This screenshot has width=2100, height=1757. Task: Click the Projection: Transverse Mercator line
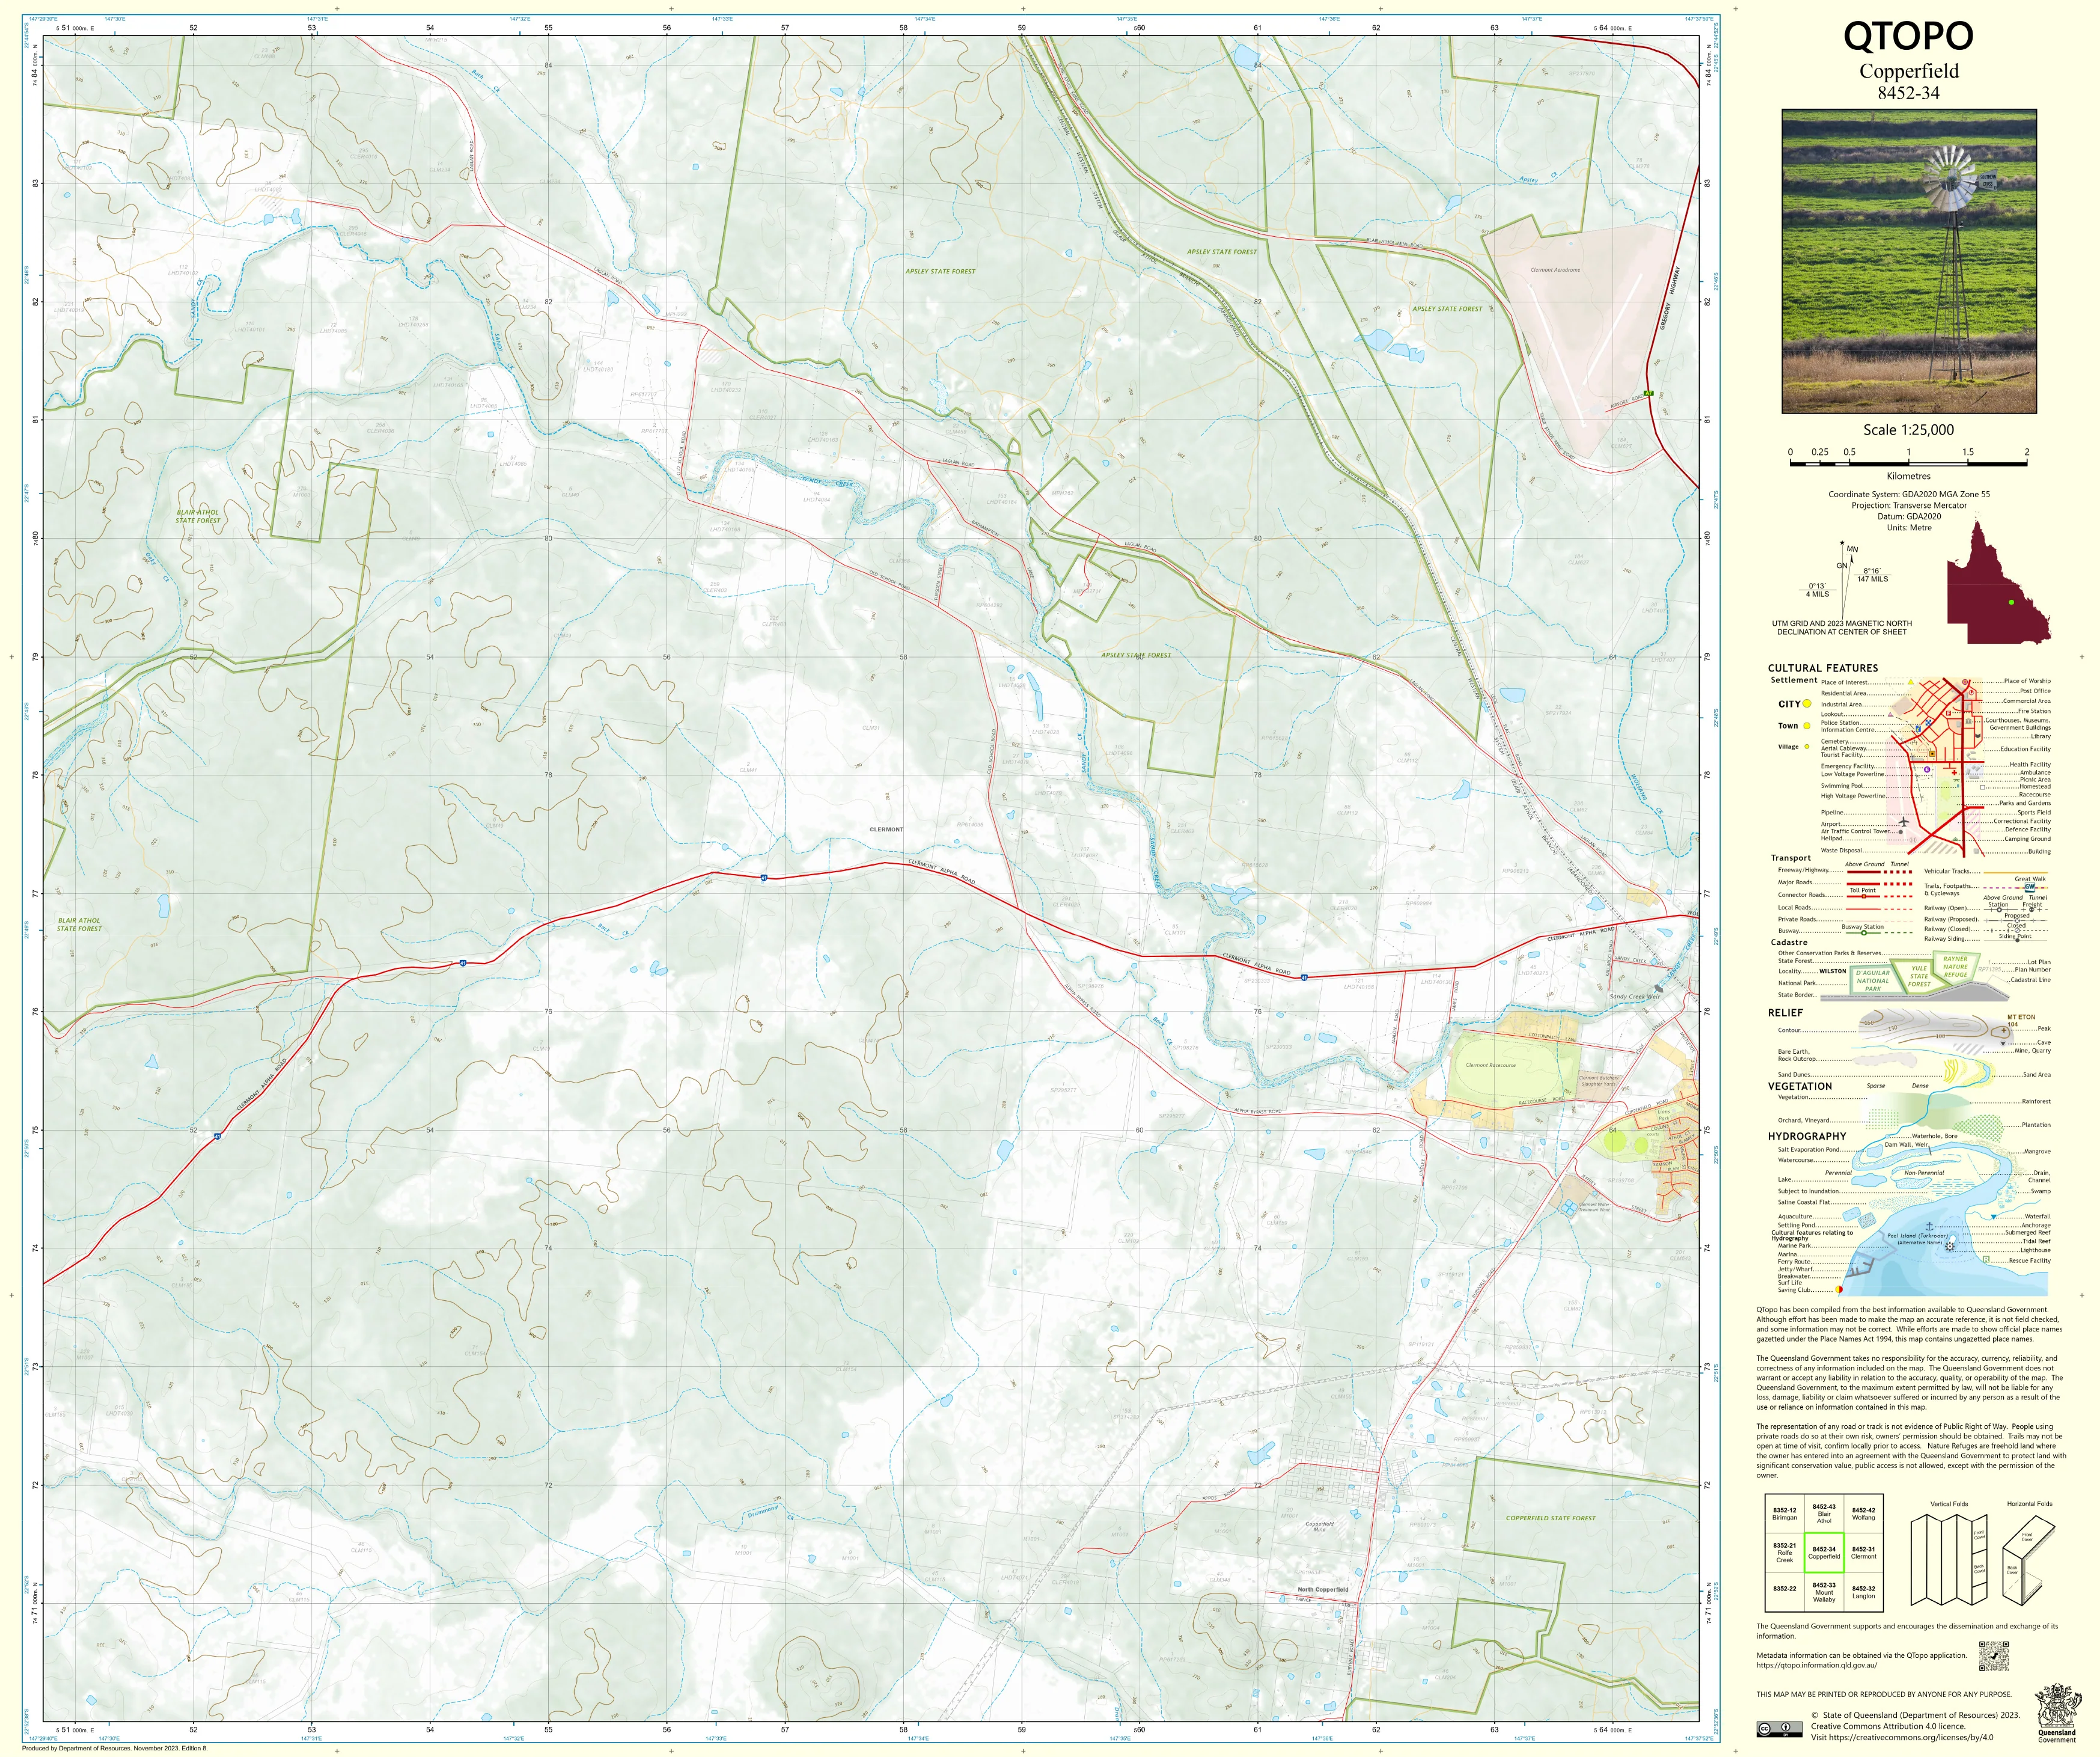point(1908,506)
